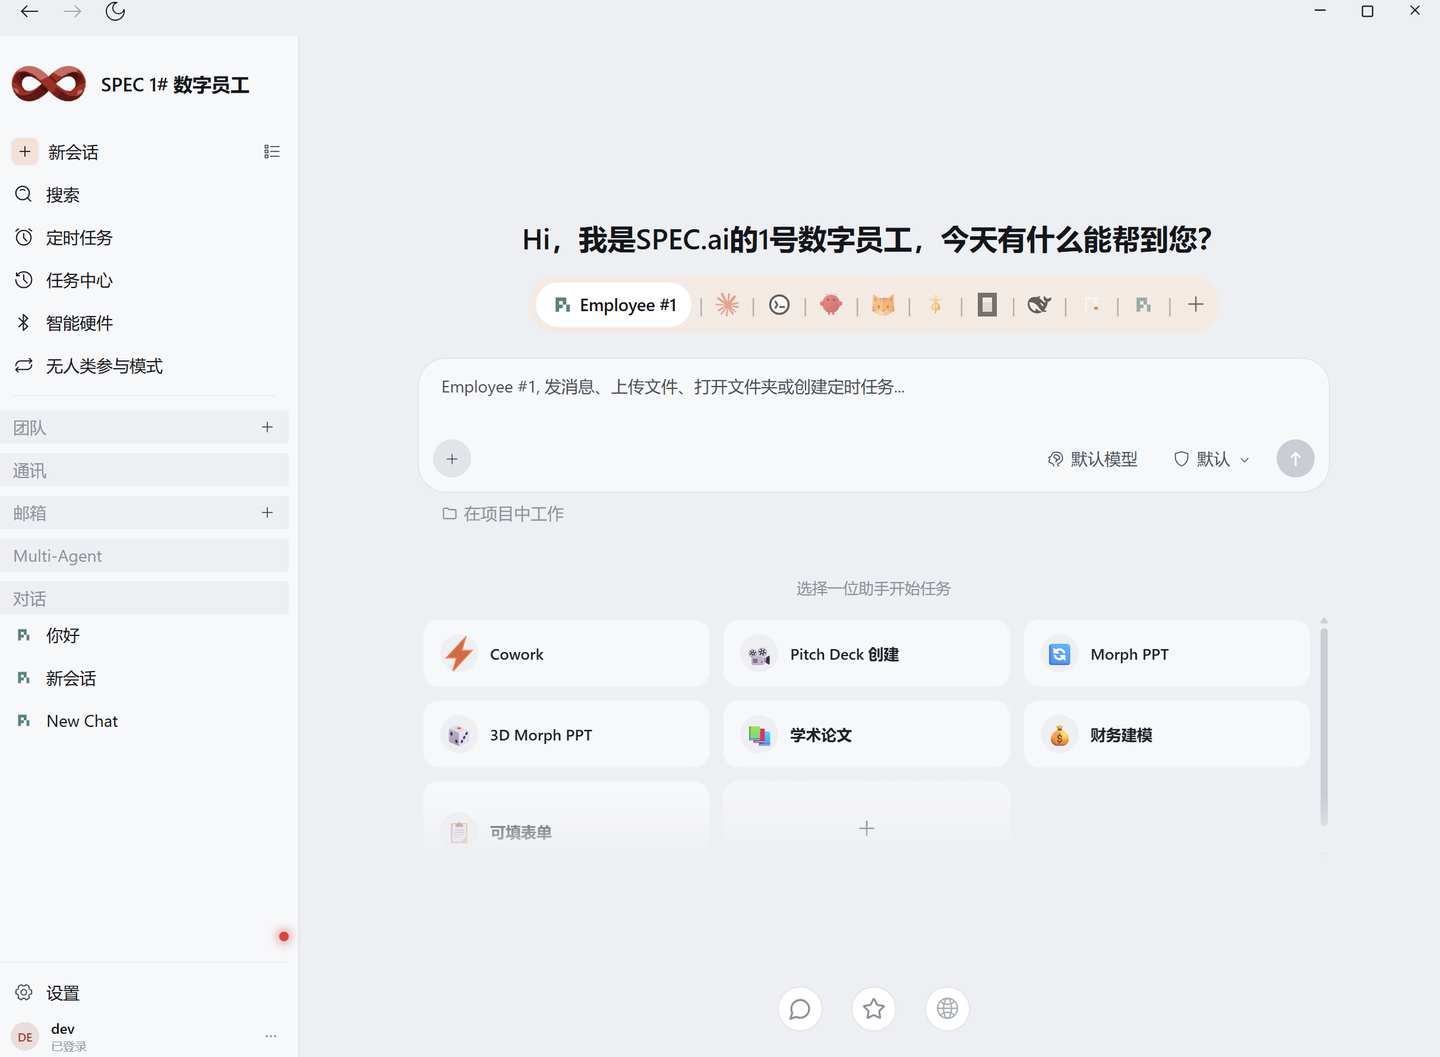The width and height of the screenshot is (1440, 1057).
Task: Click the send arrow button
Action: tap(1295, 459)
